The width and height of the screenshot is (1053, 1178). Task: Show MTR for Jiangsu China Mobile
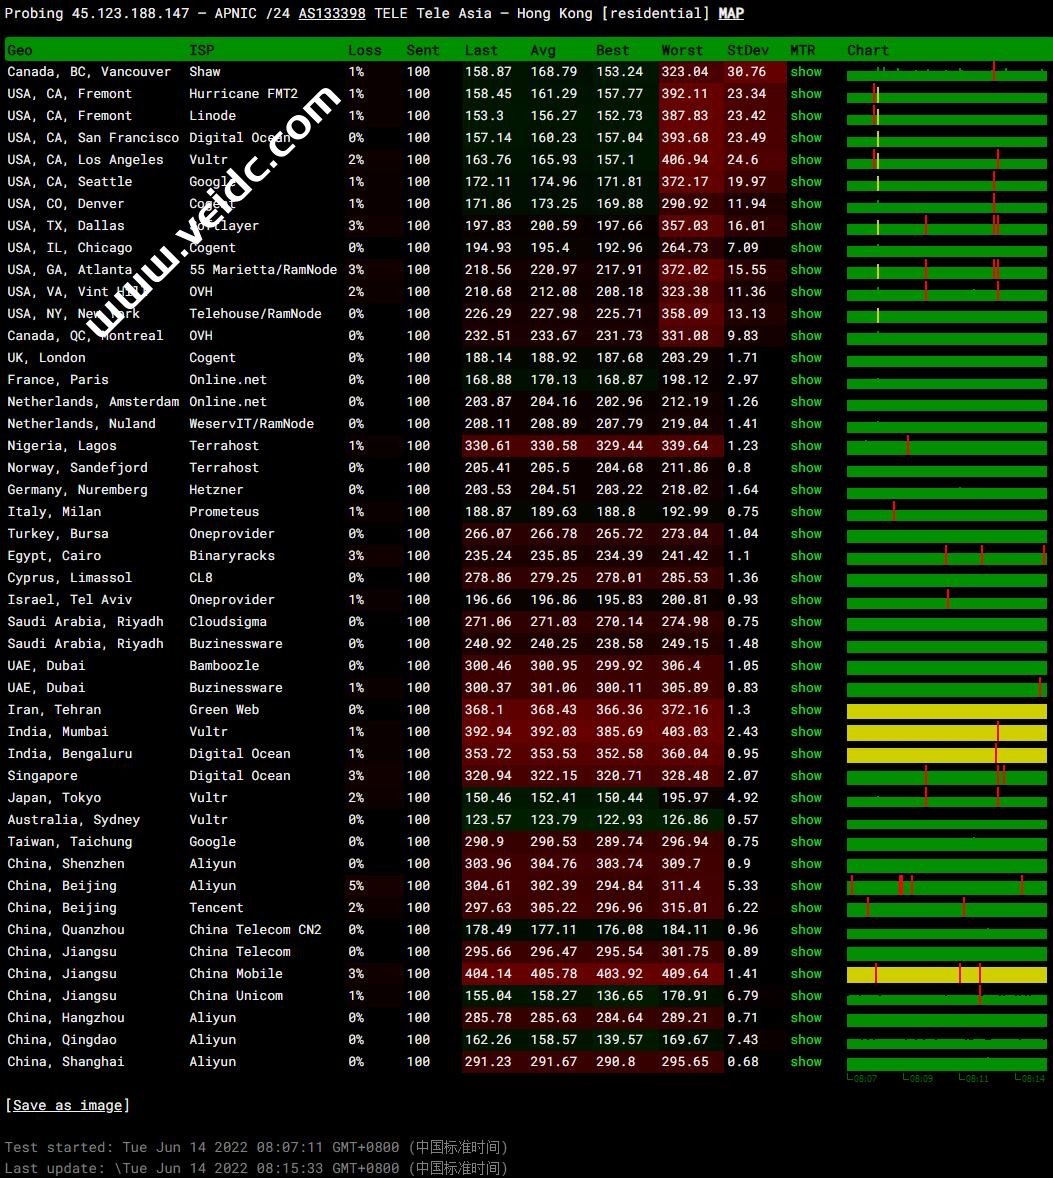pyautogui.click(x=806, y=974)
